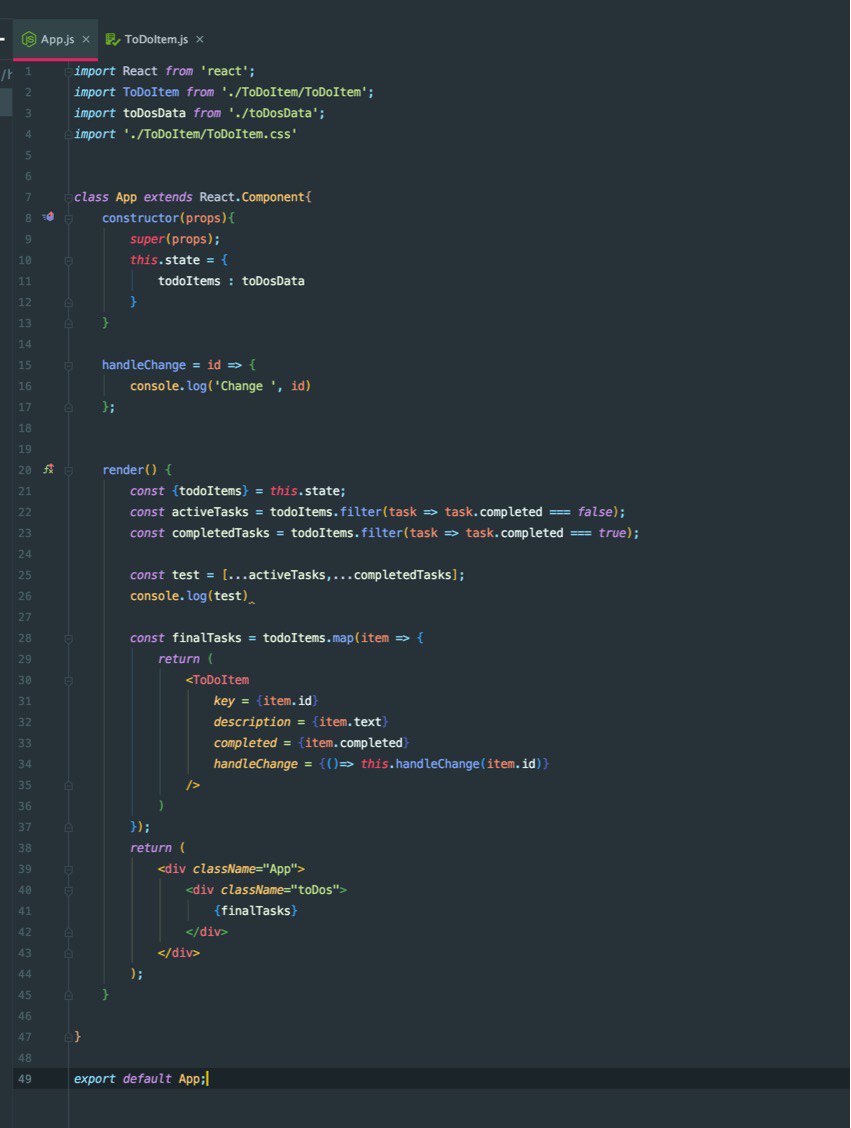
Task: Click the ToDoItem.js tab file icon
Action: tap(112, 39)
